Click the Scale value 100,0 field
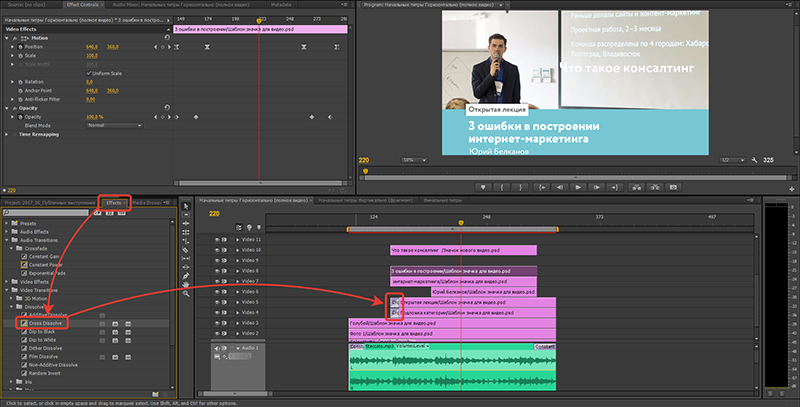 pyautogui.click(x=91, y=55)
